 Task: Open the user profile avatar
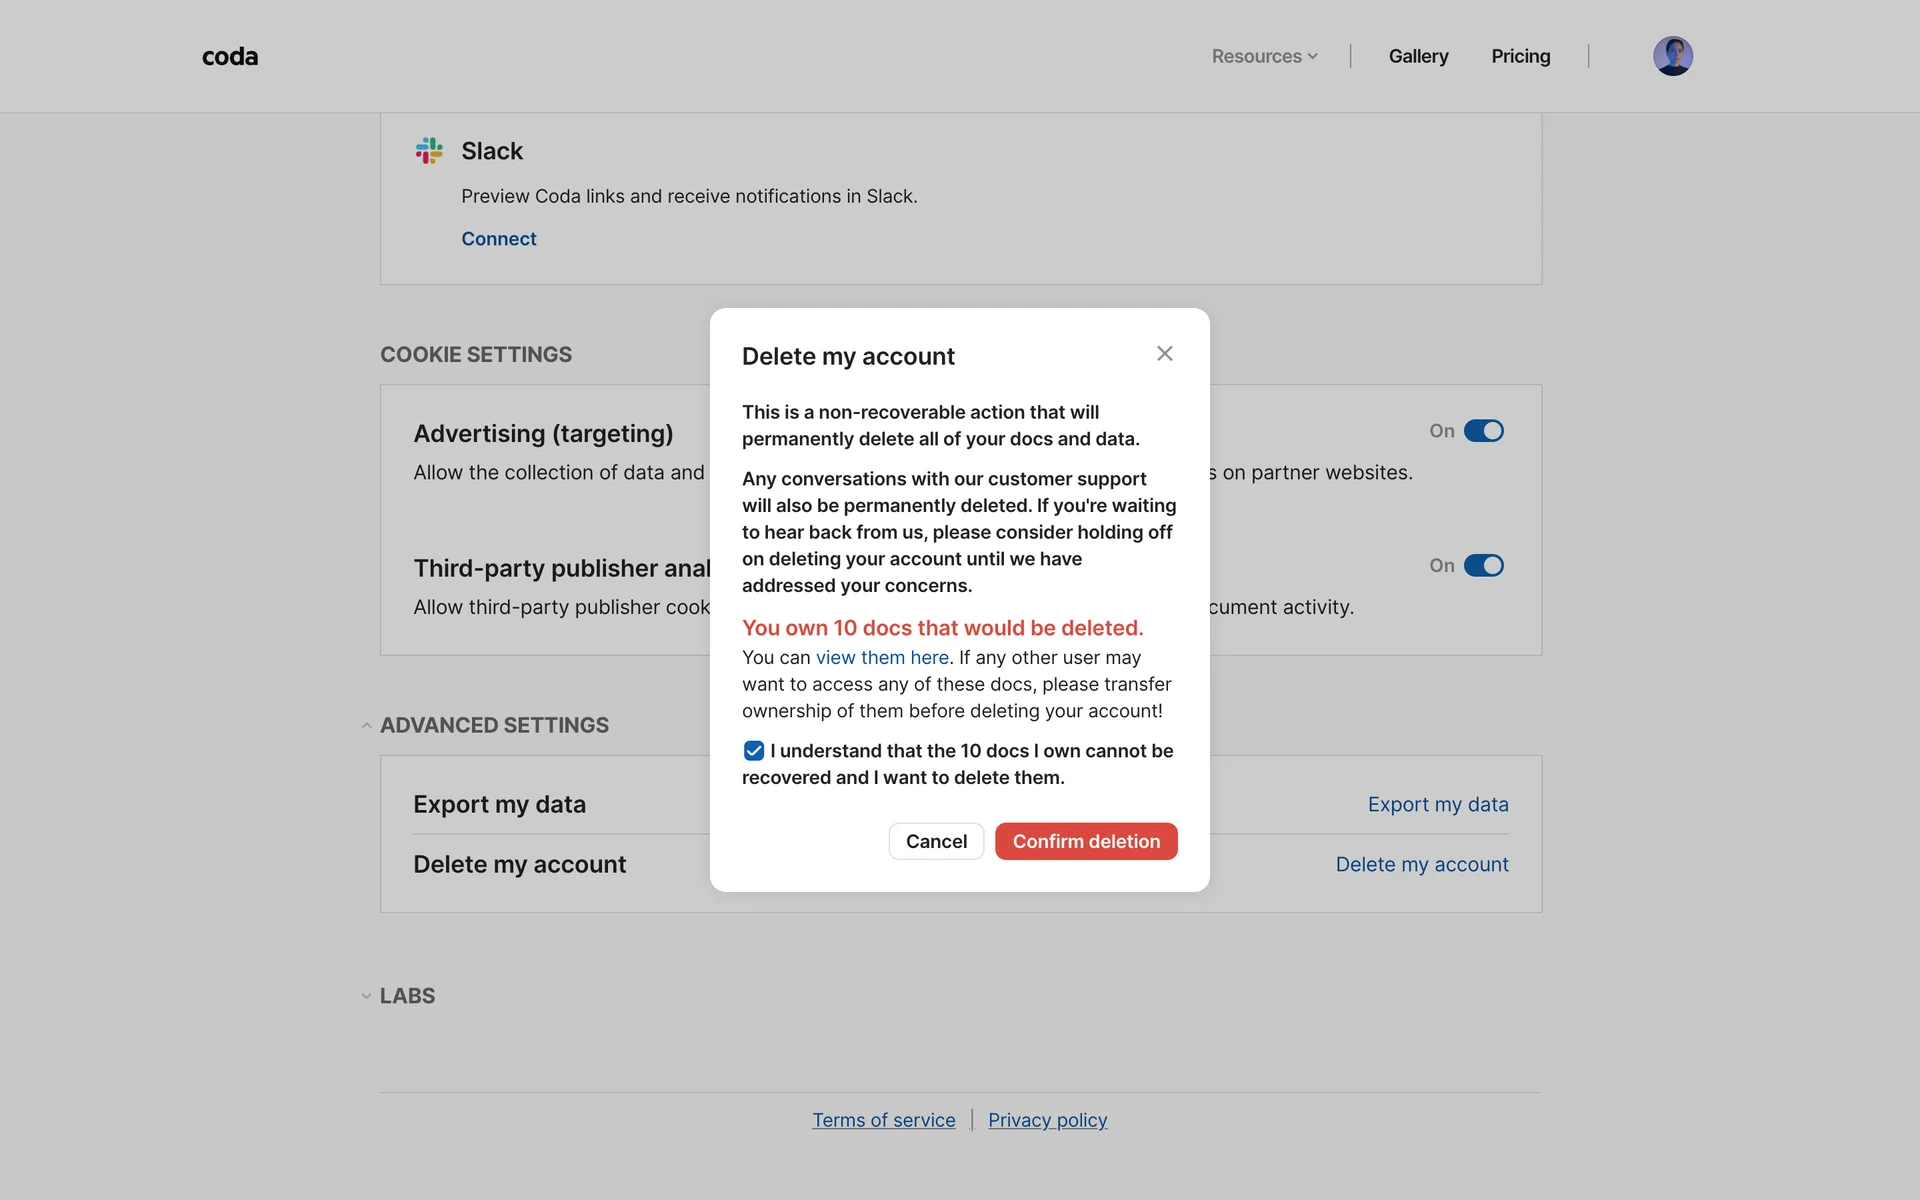click(x=1672, y=56)
